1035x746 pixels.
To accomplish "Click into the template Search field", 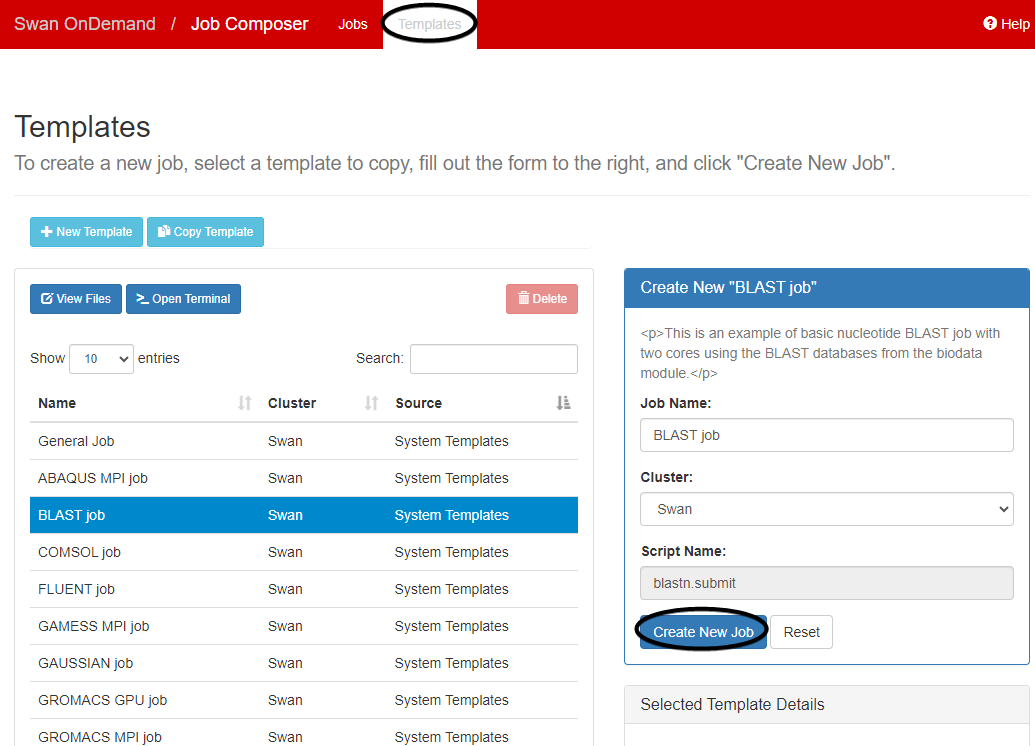I will click(493, 359).
